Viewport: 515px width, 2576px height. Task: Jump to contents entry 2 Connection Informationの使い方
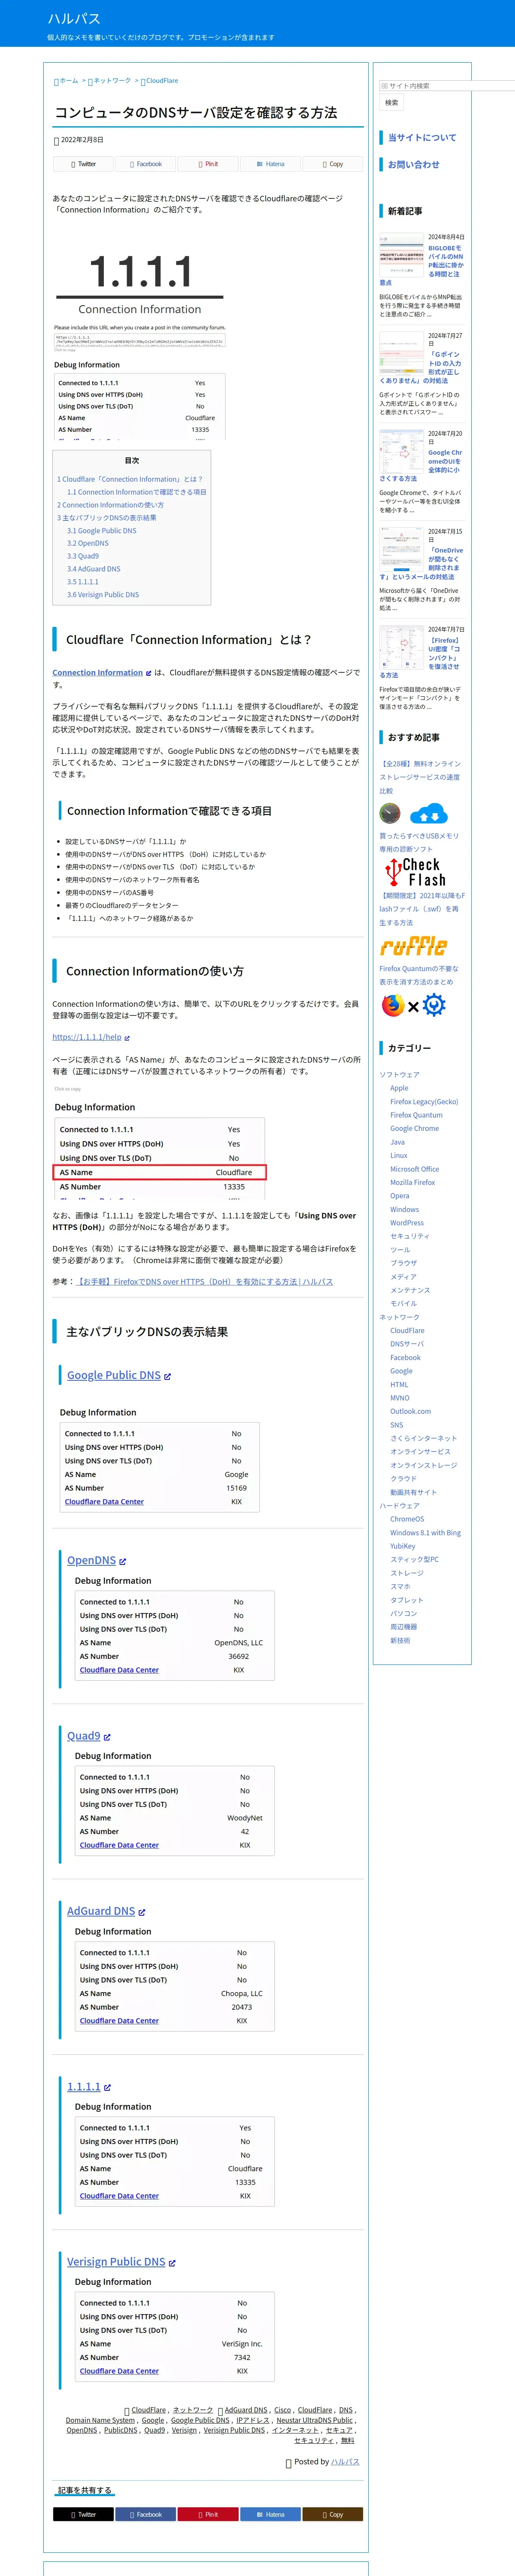[111, 505]
